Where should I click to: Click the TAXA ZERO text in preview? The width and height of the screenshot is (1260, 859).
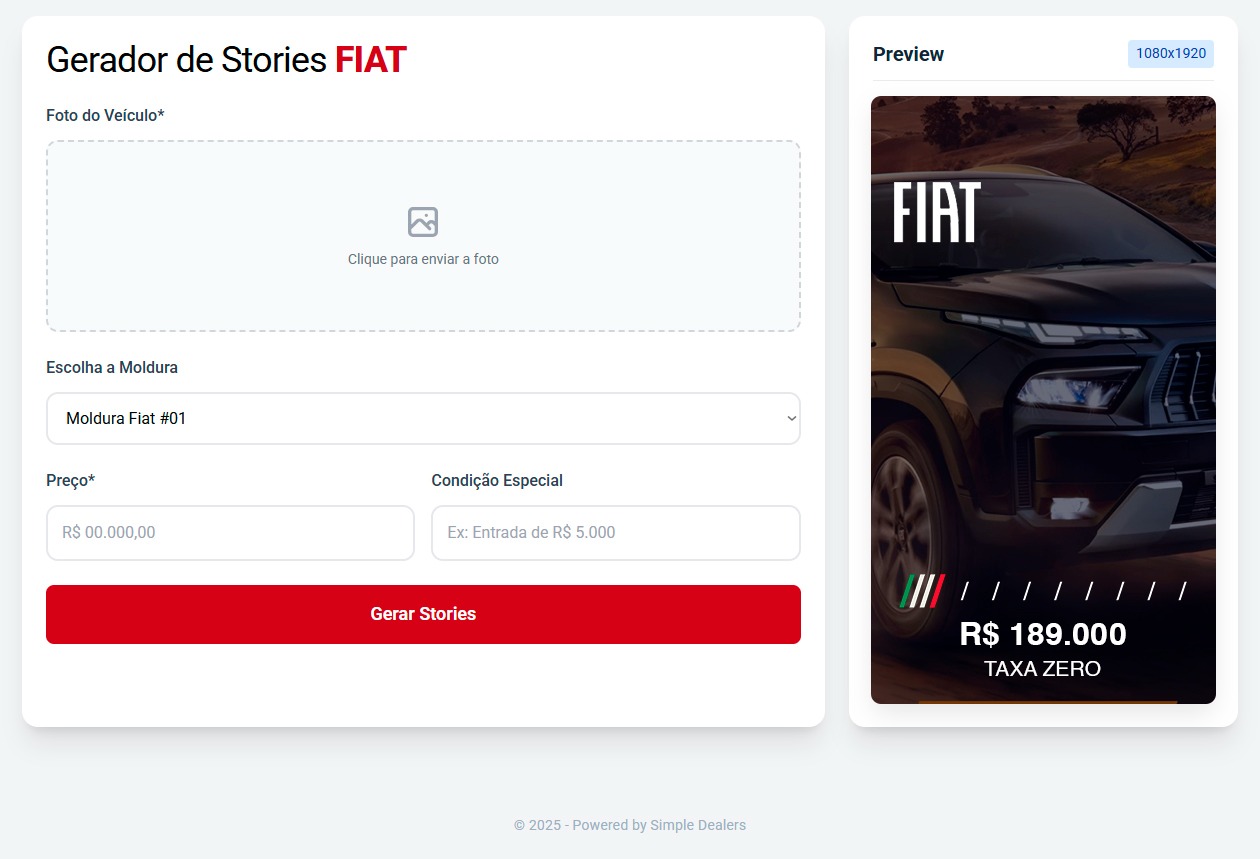click(x=1042, y=669)
